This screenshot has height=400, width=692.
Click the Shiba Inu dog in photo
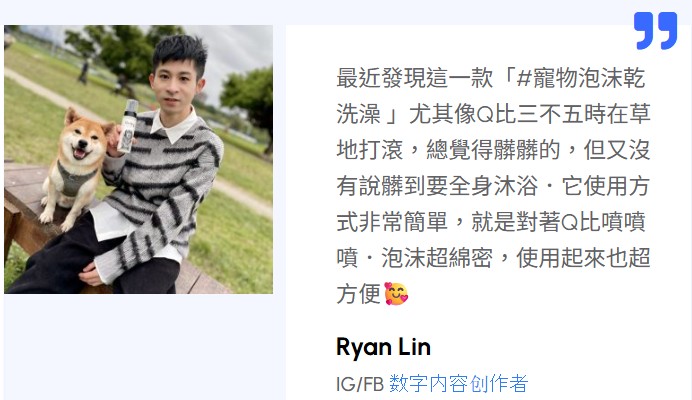click(75, 168)
